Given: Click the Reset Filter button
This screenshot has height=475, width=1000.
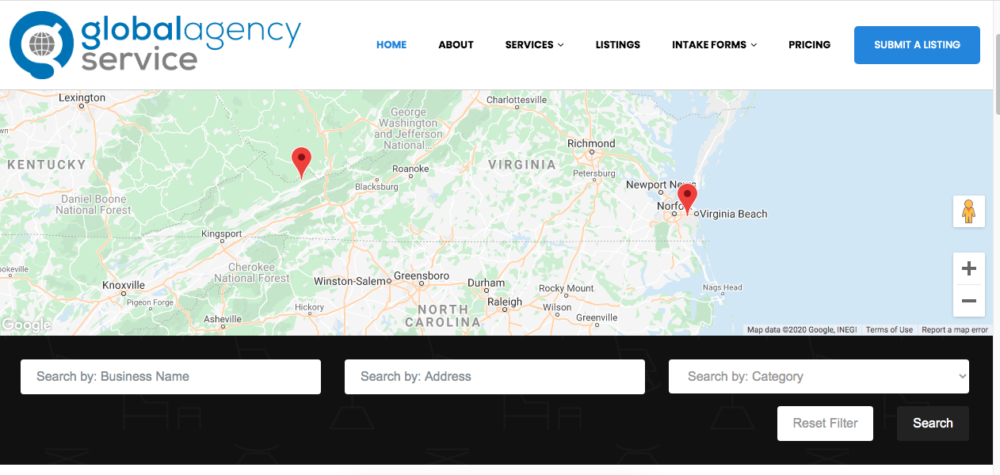Looking at the screenshot, I should 825,423.
